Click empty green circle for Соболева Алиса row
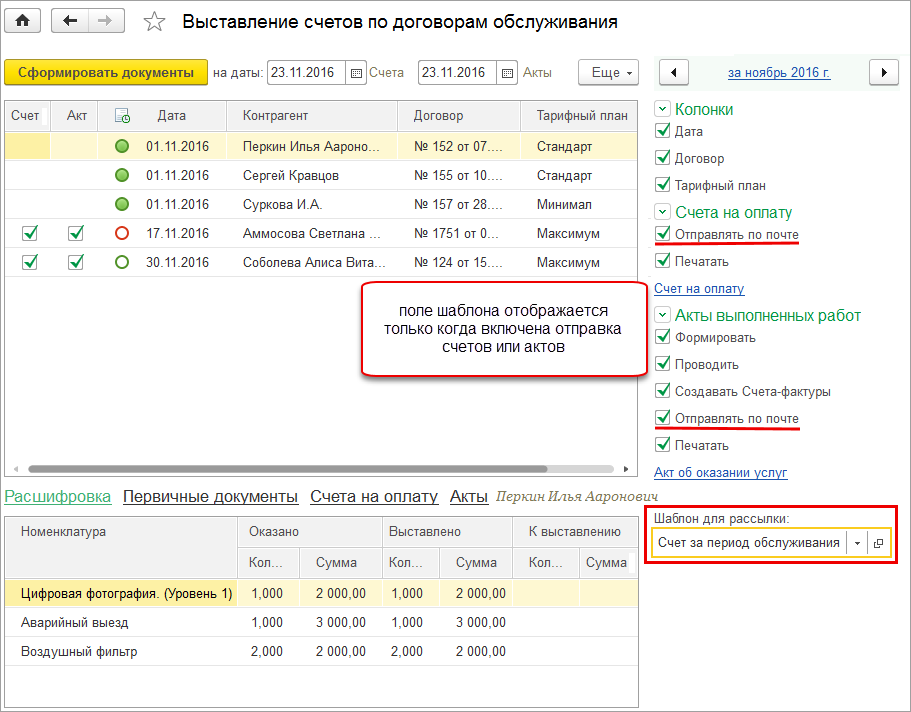Image resolution: width=911 pixels, height=712 pixels. pos(122,262)
